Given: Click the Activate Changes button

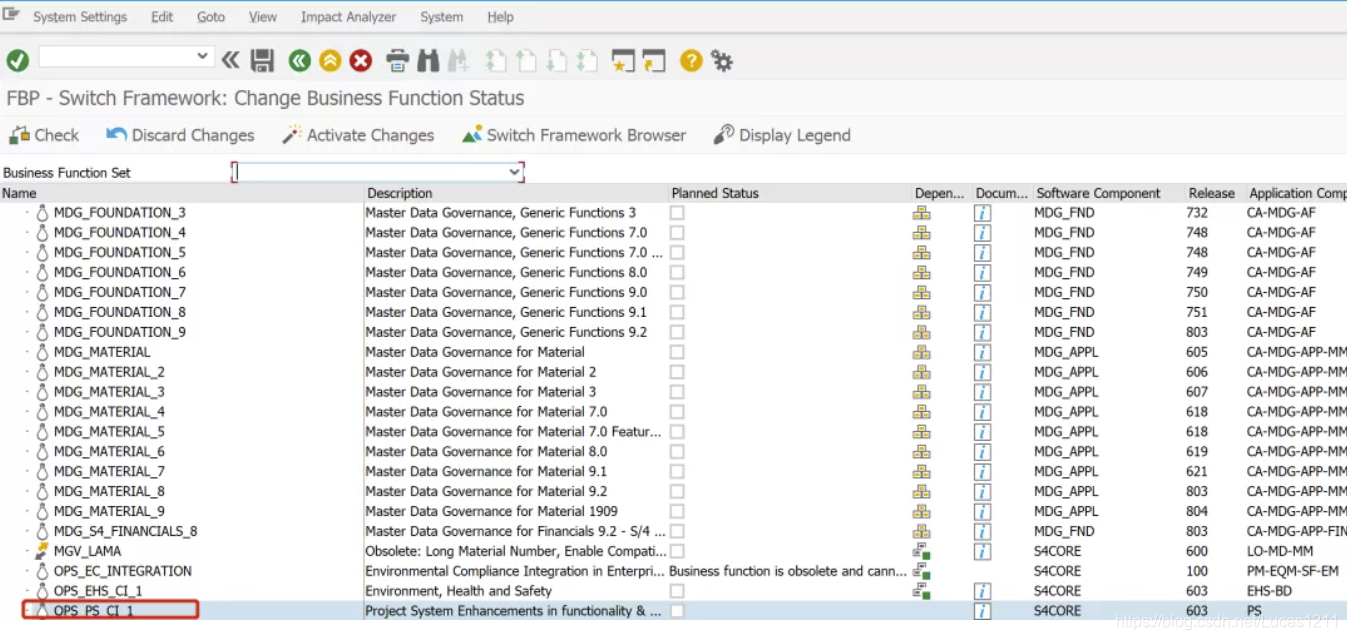Looking at the screenshot, I should (x=358, y=135).
